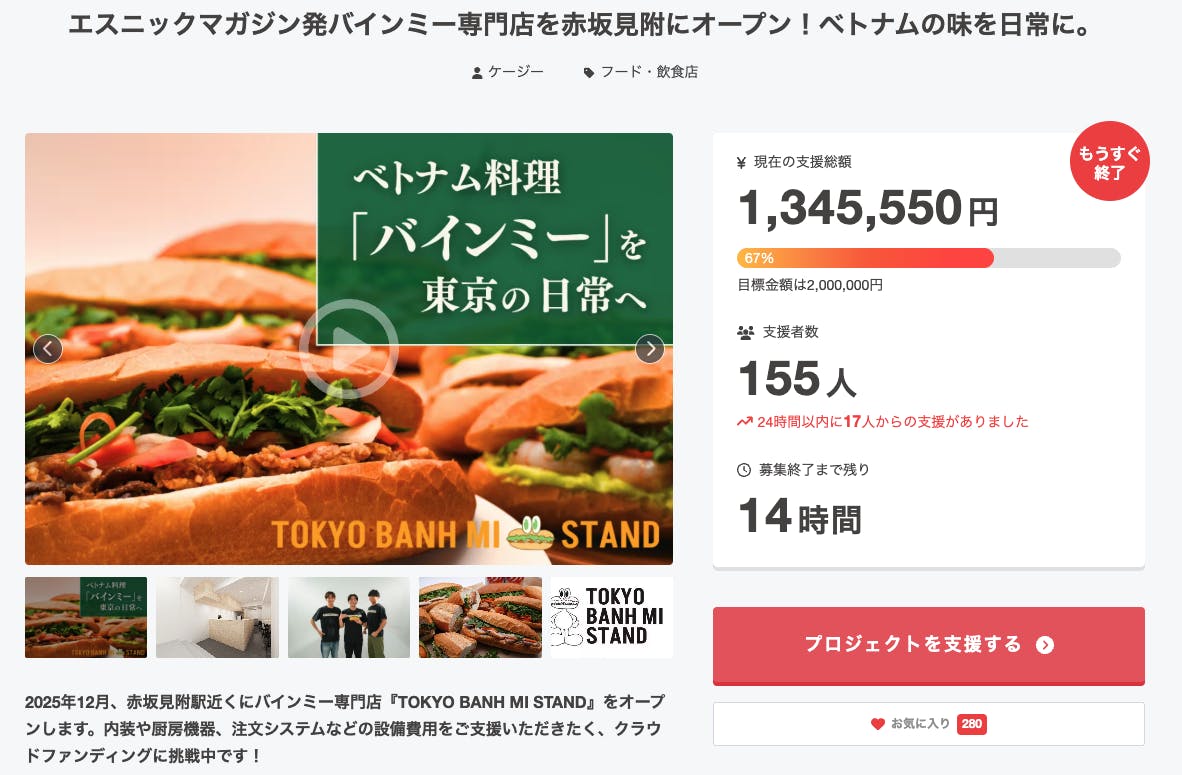Select the TOKYO BANH MI STAND logo thumbnail
The height and width of the screenshot is (775, 1182).
611,617
